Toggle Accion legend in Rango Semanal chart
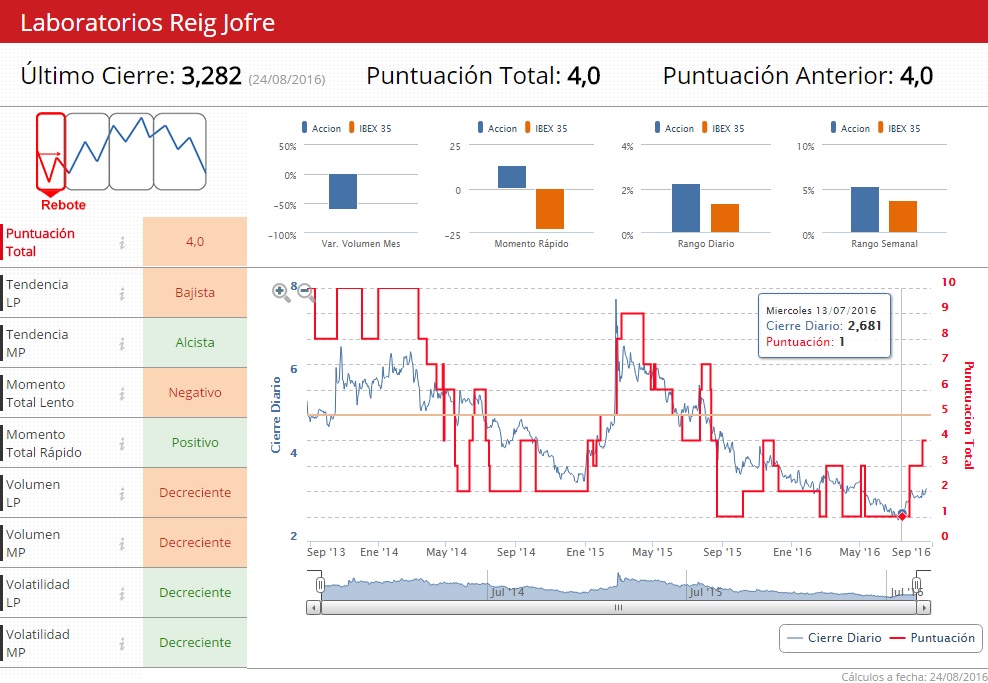Viewport: 988px width, 683px height. 850,128
